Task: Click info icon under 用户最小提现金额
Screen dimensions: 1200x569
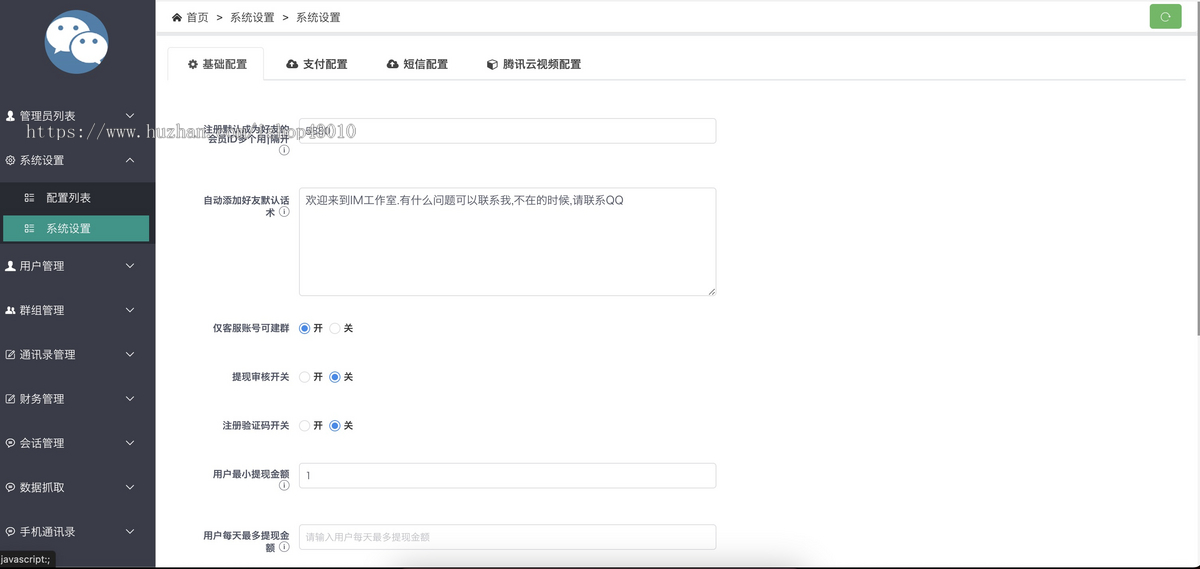Action: [284, 486]
